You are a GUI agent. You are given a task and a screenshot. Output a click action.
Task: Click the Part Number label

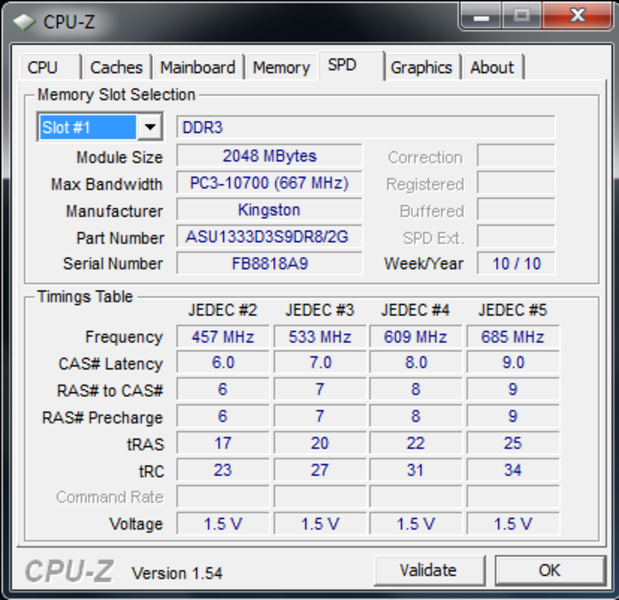pos(120,238)
